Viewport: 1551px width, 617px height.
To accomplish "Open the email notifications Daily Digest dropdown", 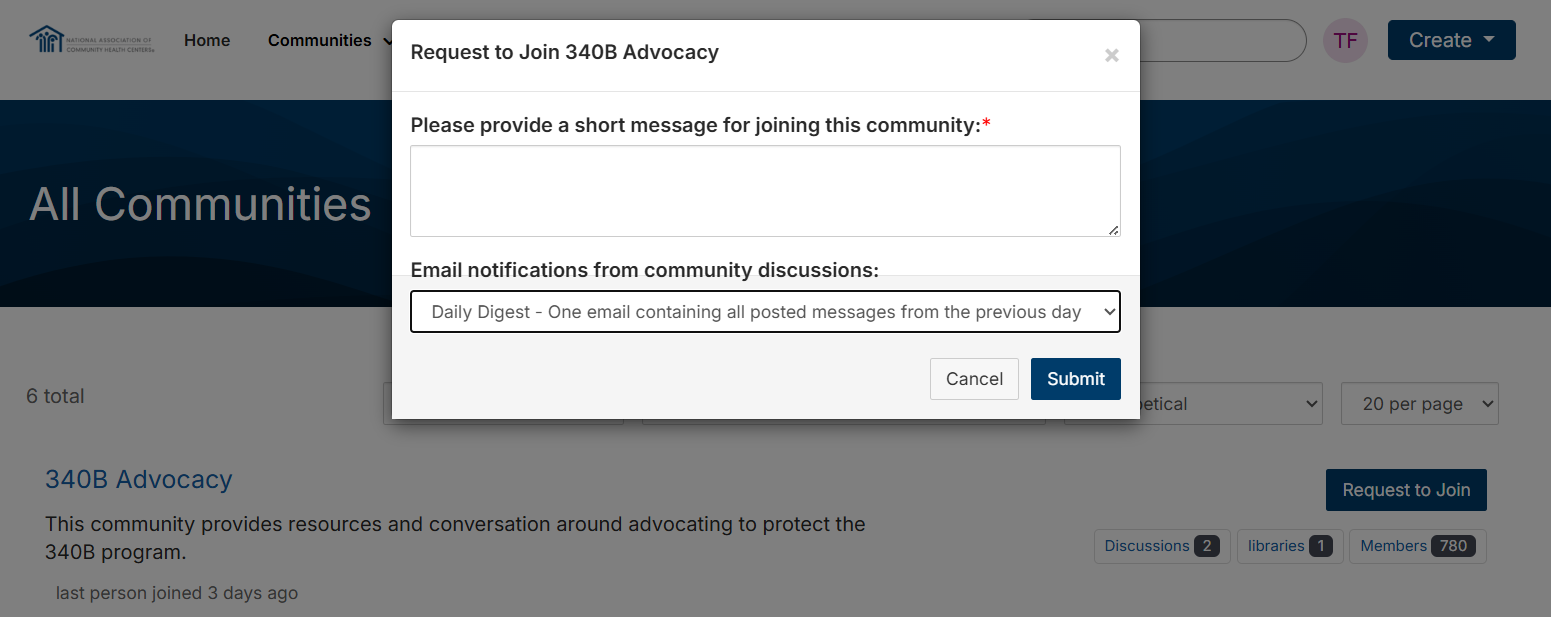I will click(x=765, y=312).
